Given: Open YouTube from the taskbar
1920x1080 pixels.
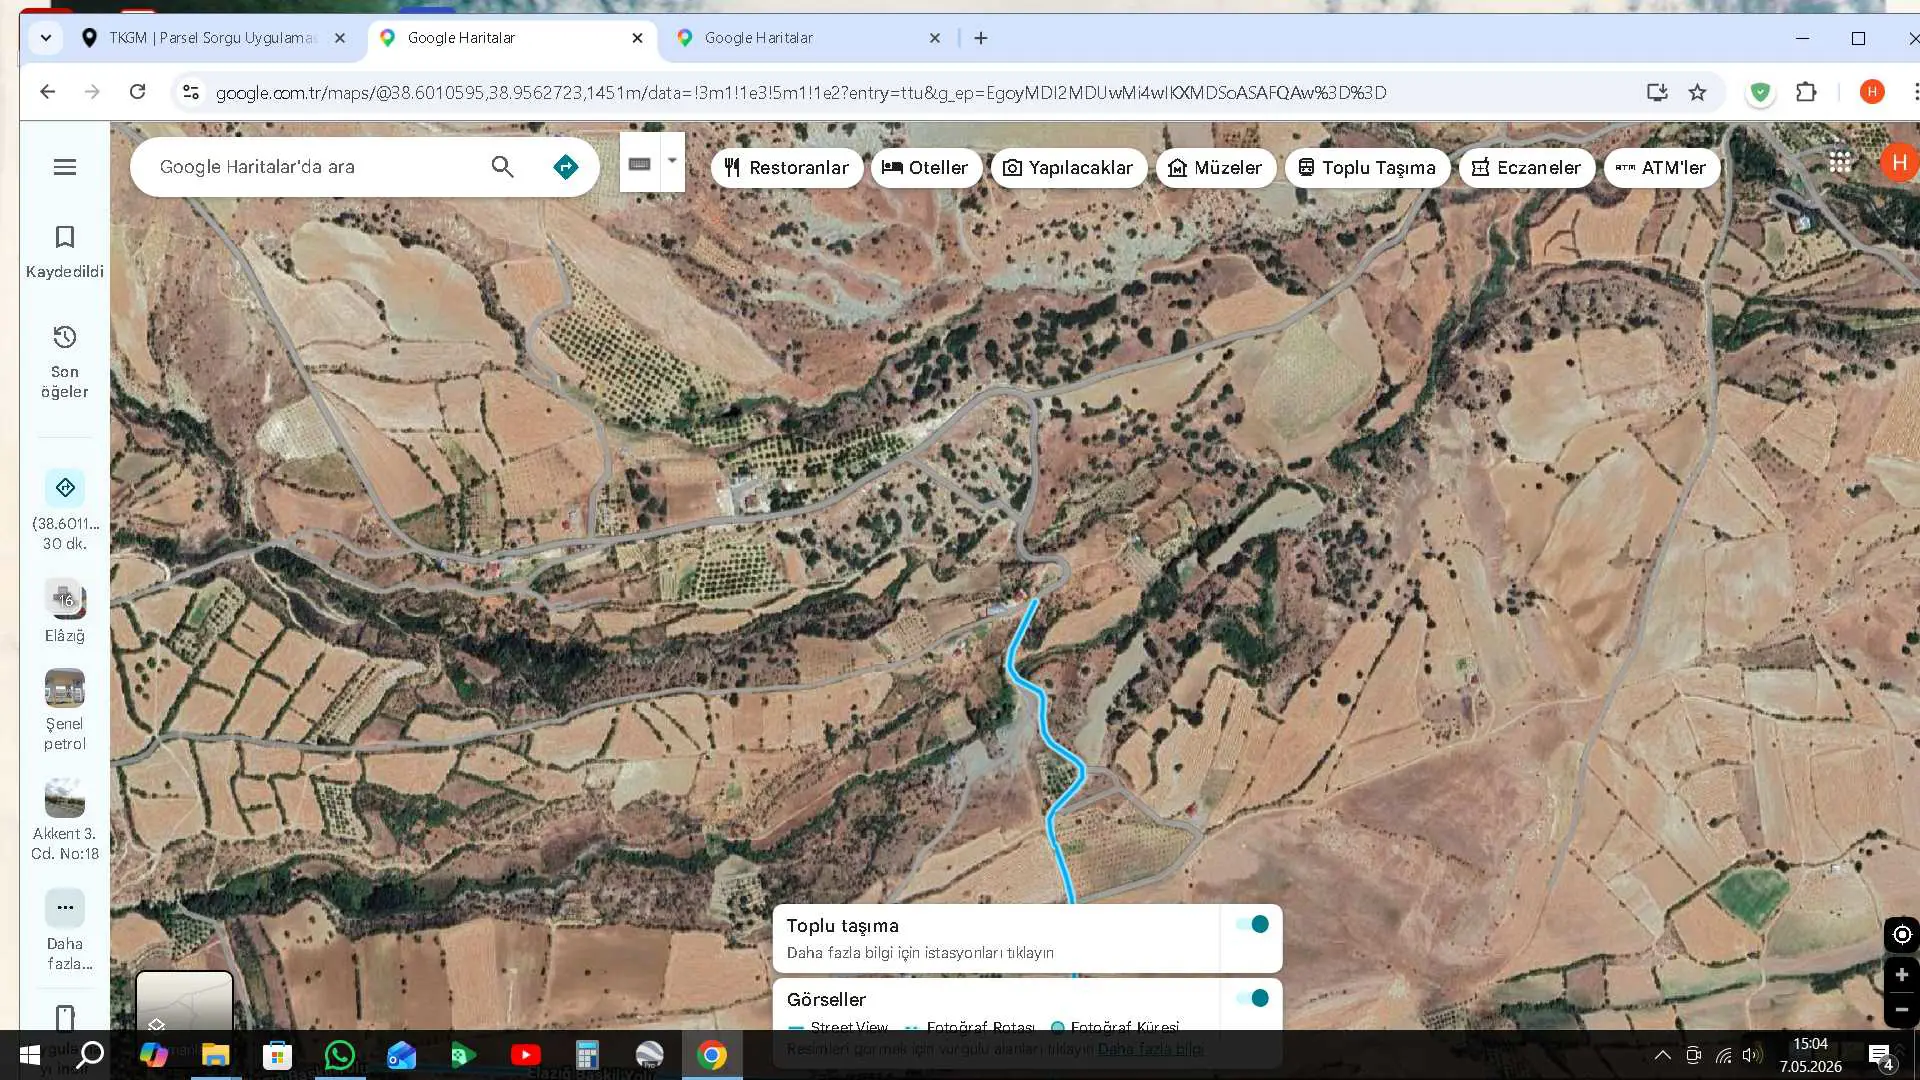Looking at the screenshot, I should 525,1055.
